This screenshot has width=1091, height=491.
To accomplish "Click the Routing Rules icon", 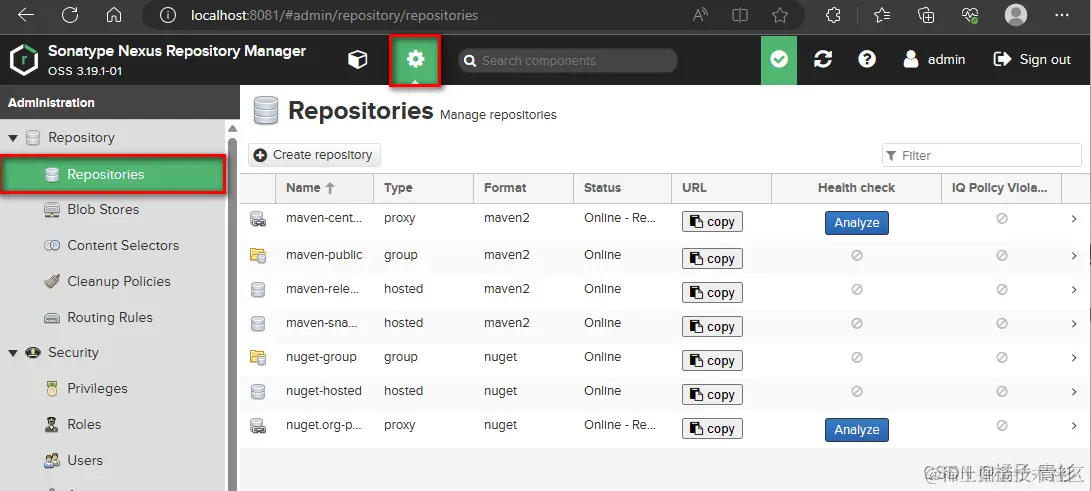I will (x=51, y=318).
